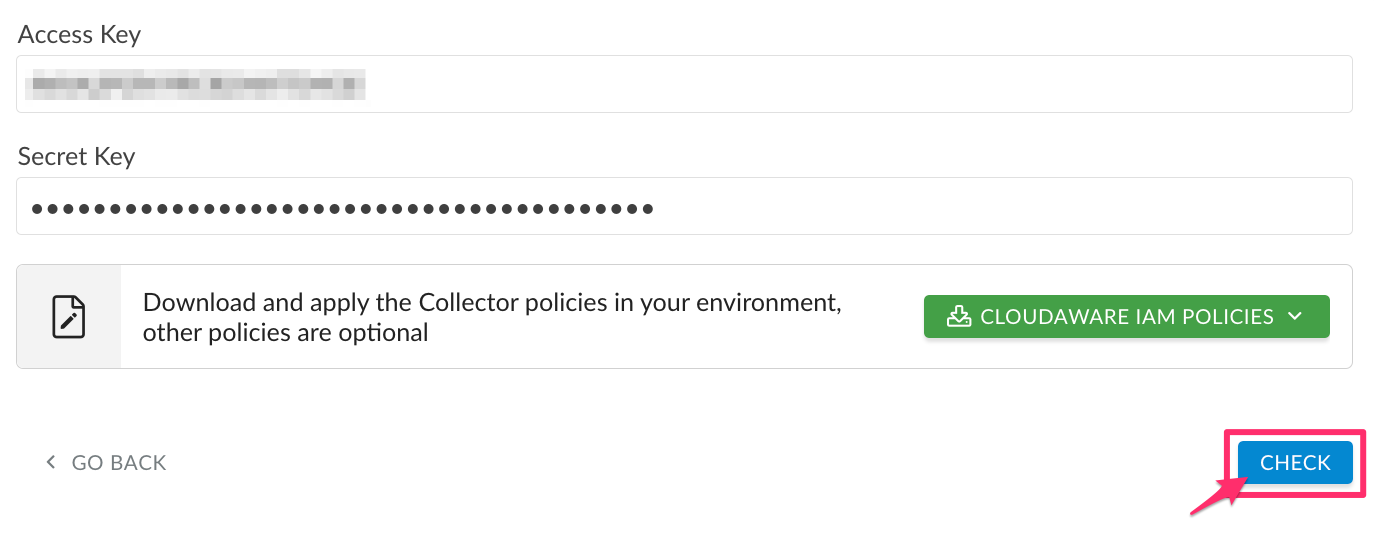1374x556 pixels.
Task: Click the Access Key label
Action: tap(79, 35)
